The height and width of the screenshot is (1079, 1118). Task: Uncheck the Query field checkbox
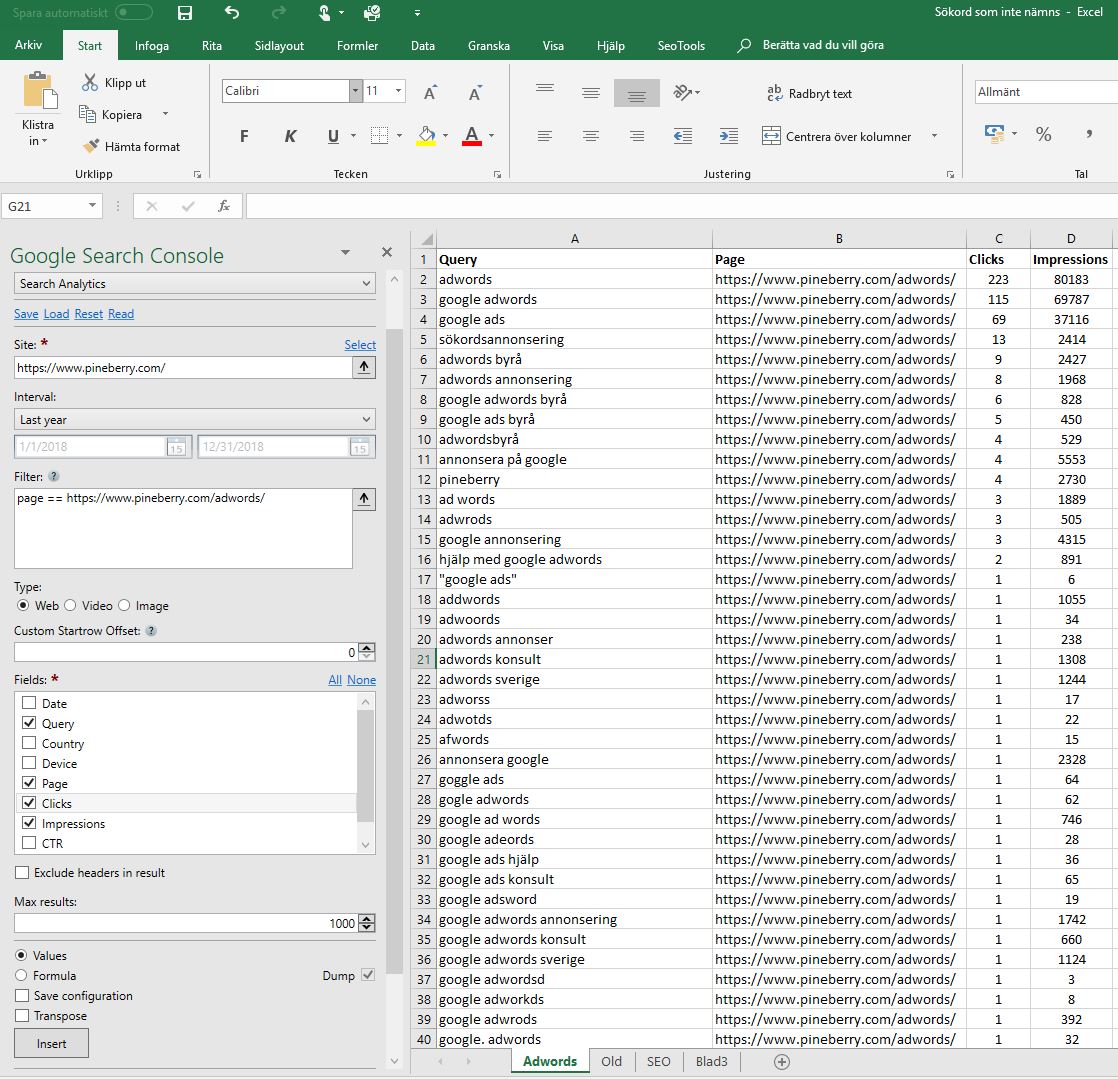[x=29, y=723]
